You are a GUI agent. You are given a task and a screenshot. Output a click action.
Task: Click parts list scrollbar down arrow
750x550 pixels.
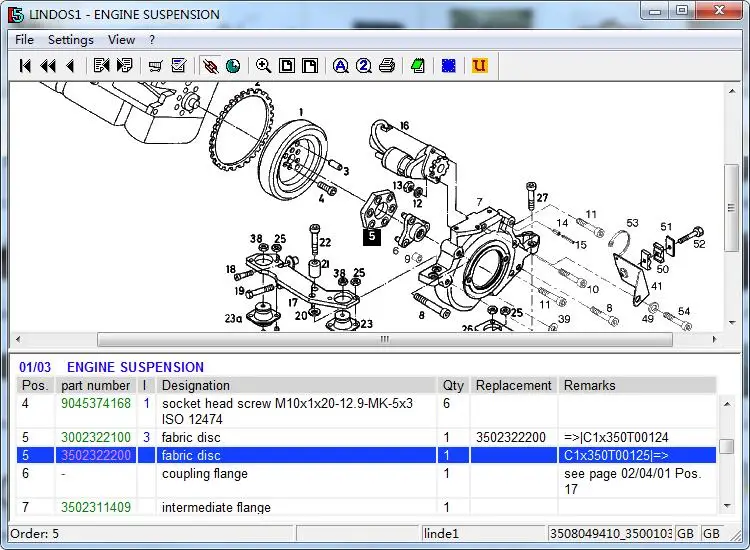point(727,506)
